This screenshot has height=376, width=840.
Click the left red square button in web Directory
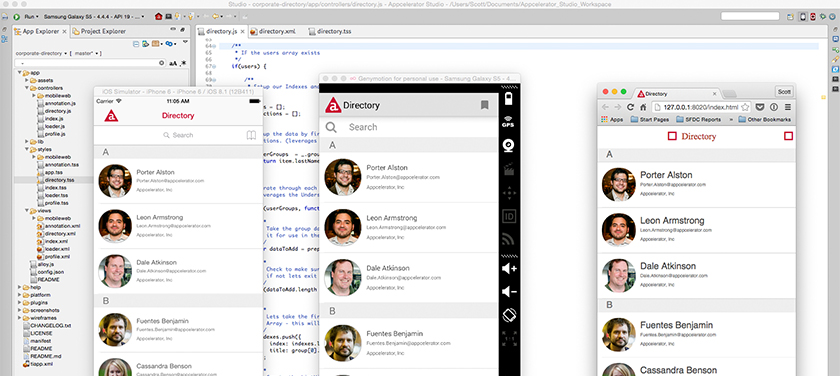click(672, 136)
